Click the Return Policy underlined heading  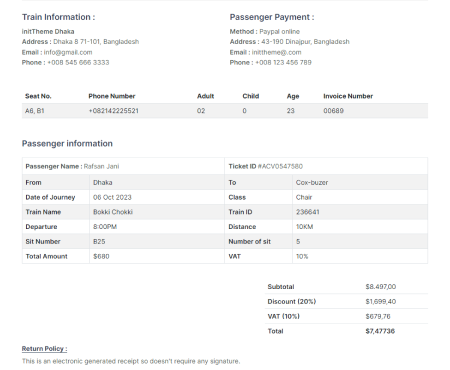pos(44,349)
